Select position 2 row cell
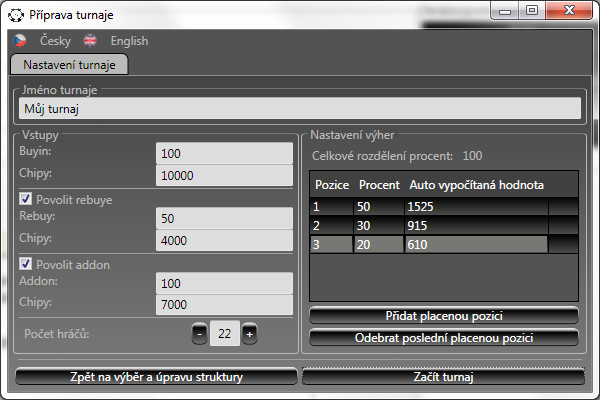Viewport: 600px width, 400px height. (x=331, y=225)
